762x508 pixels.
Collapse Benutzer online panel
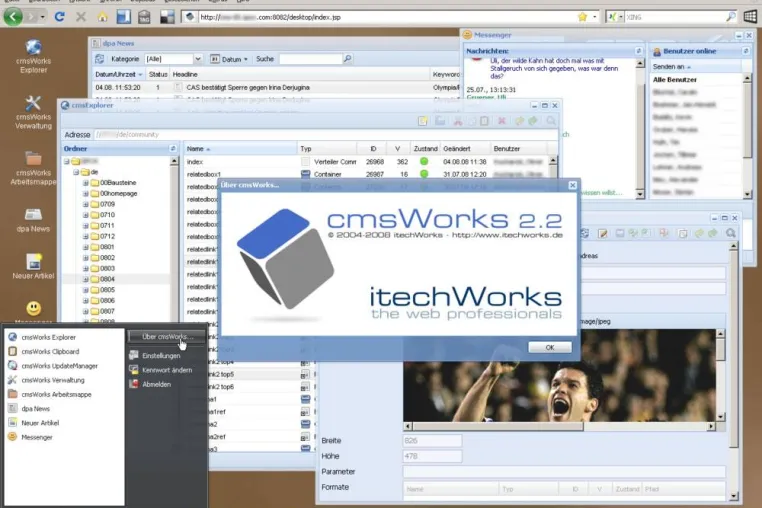point(745,51)
